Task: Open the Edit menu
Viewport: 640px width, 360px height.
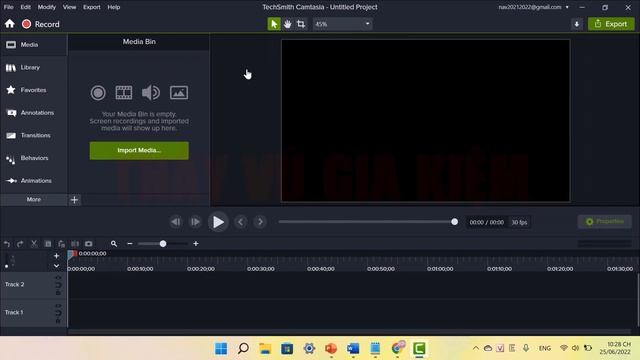Action: click(25, 7)
